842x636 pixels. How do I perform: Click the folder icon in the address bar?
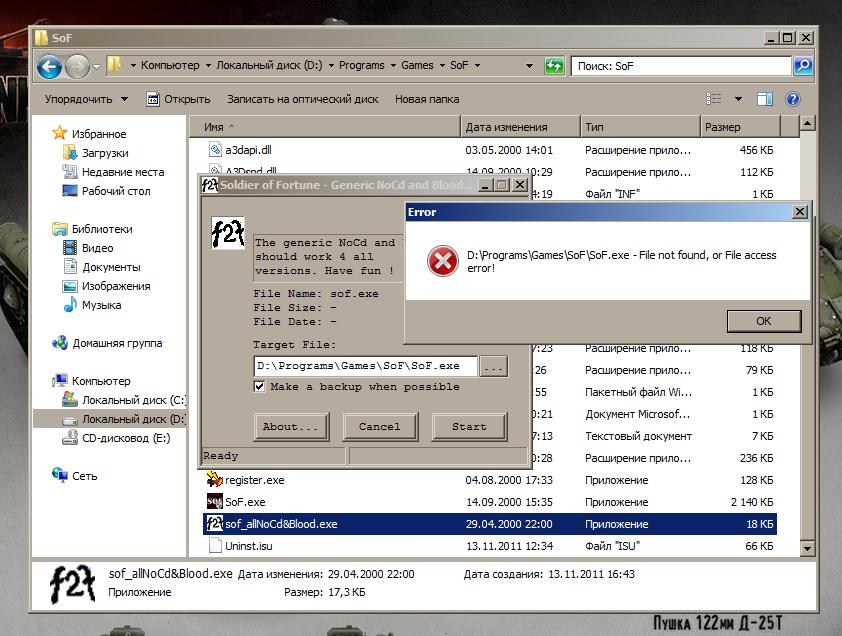(x=114, y=65)
